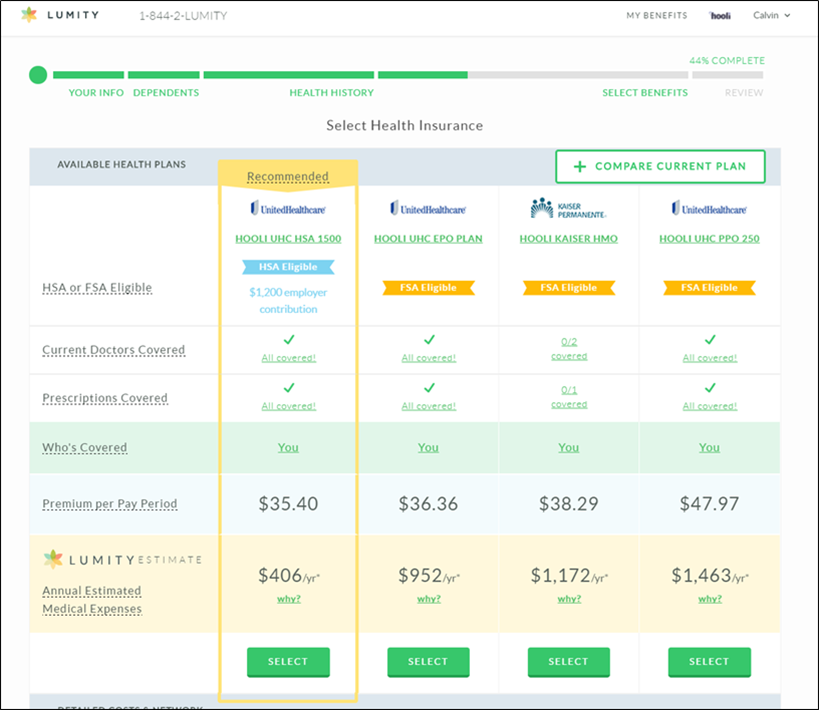
Task: Open the Hooli UHC EPO Plan link
Action: pyautogui.click(x=428, y=239)
